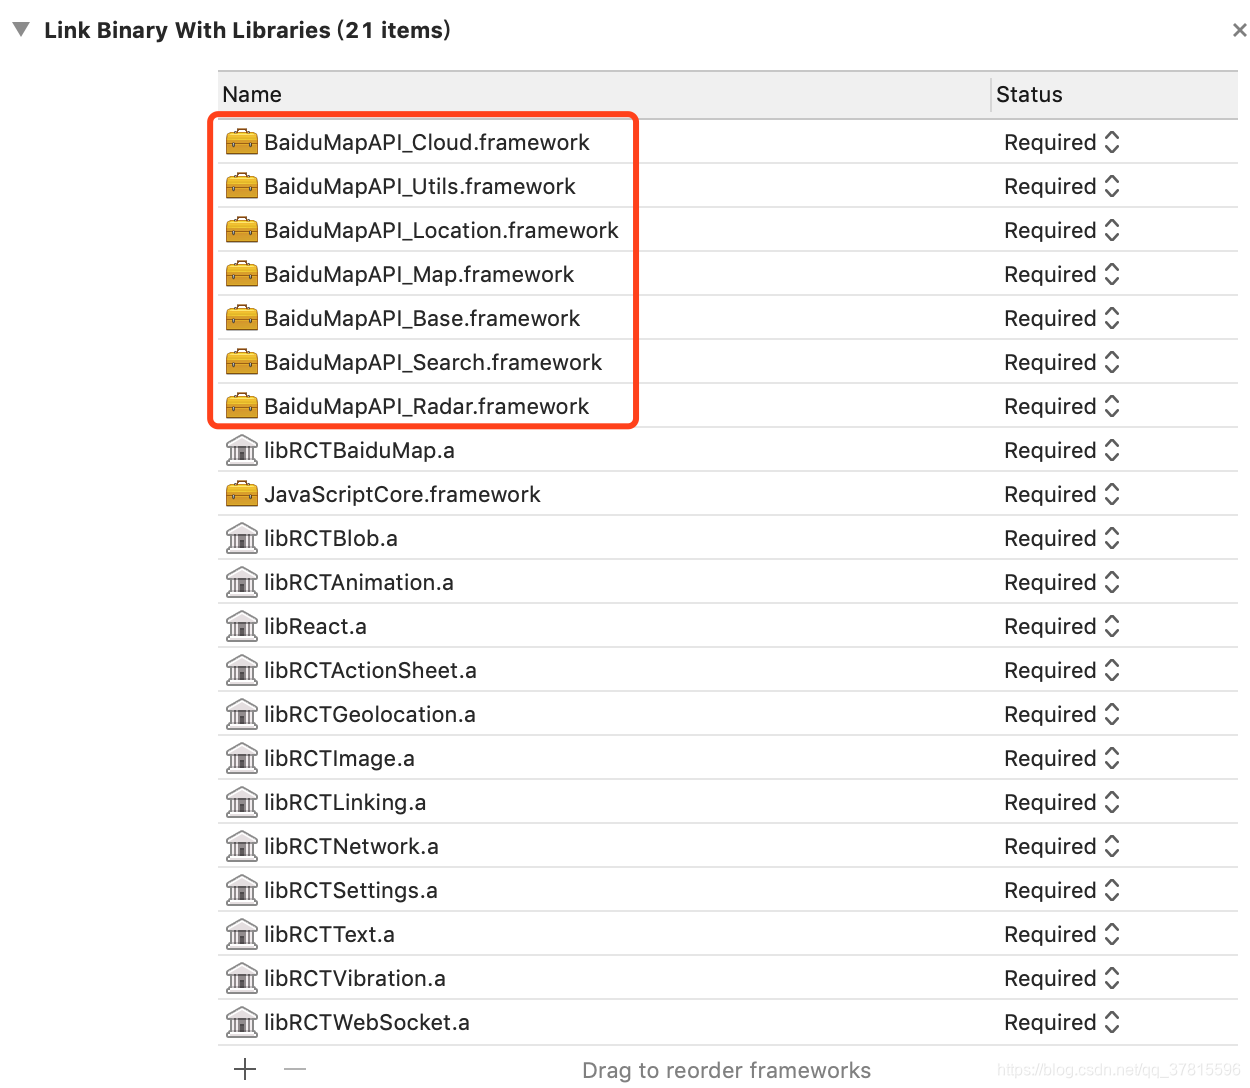The height and width of the screenshot is (1088, 1250).
Task: Click the libRCTAnimation.a library icon
Action: [242, 582]
